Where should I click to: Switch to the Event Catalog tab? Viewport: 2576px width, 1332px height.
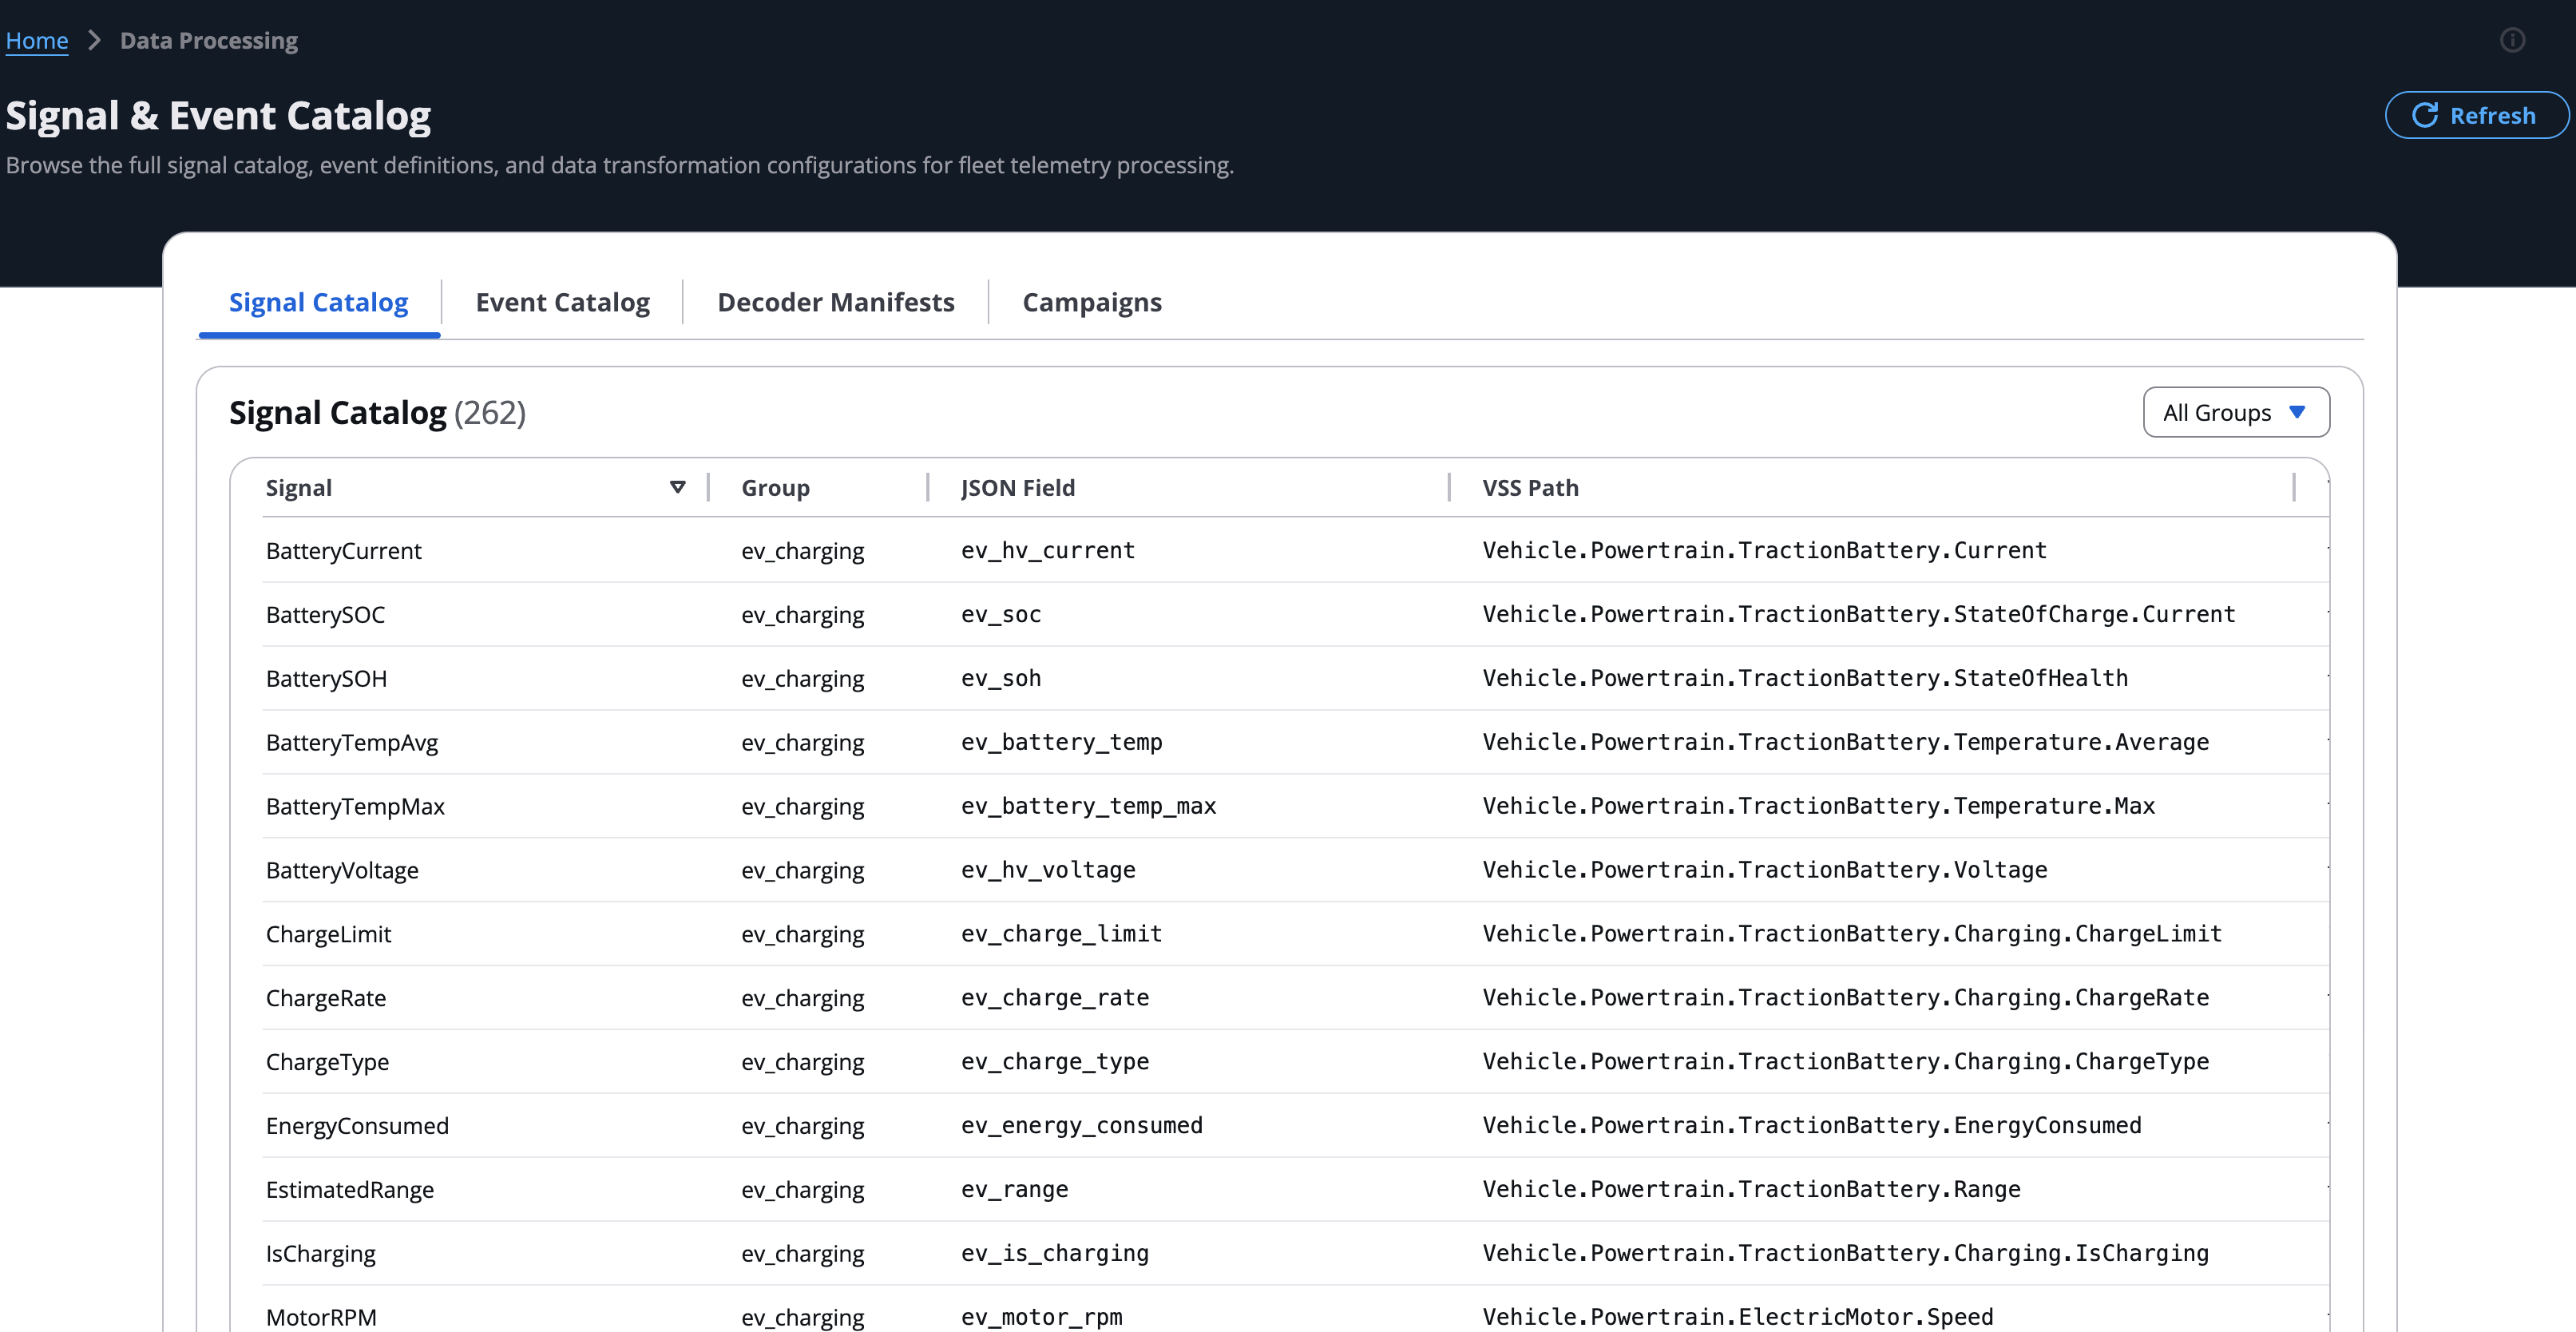point(563,302)
